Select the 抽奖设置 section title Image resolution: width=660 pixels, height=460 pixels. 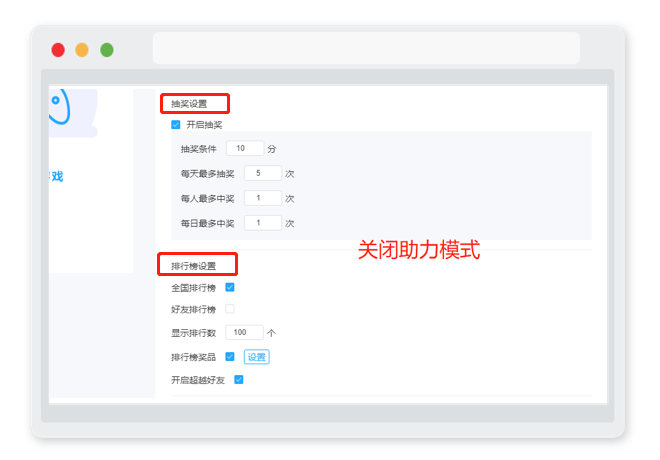[x=189, y=104]
